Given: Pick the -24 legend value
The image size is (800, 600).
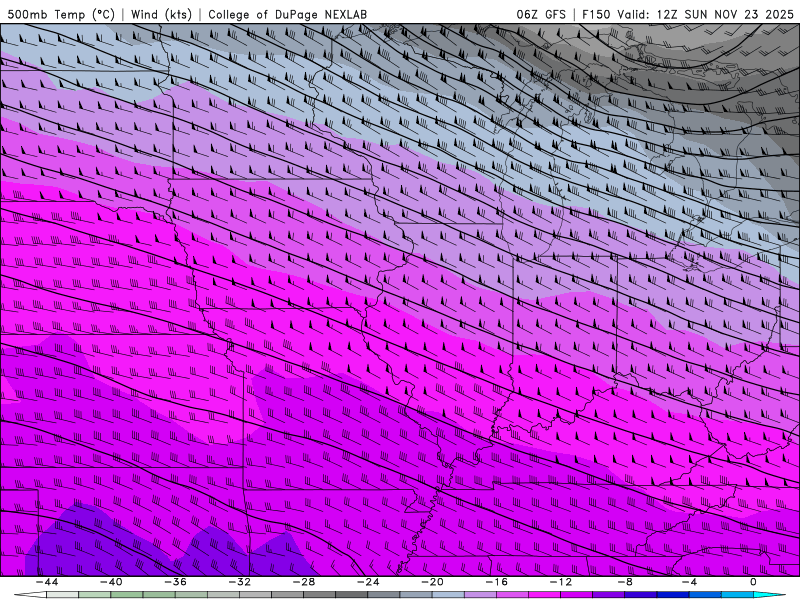Looking at the screenshot, I should (x=368, y=582).
